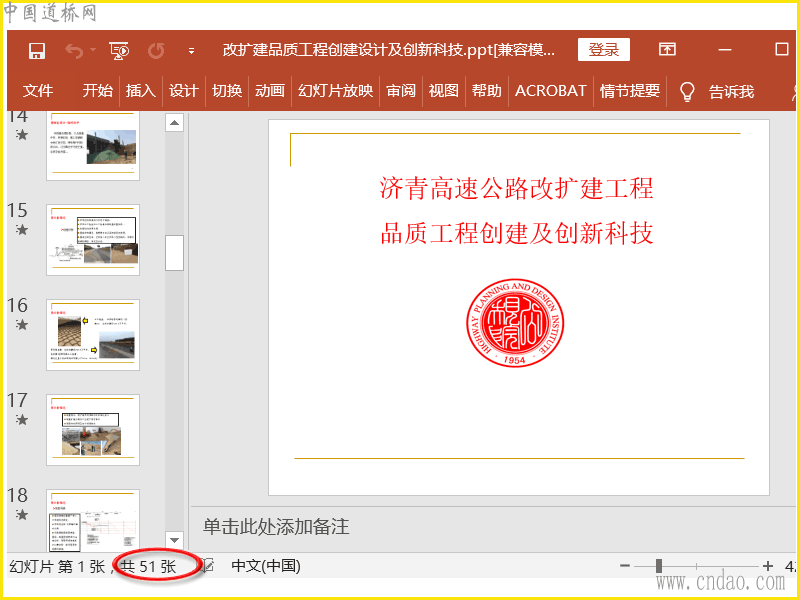Click the zoom in plus button
This screenshot has height=600, width=800.
768,566
